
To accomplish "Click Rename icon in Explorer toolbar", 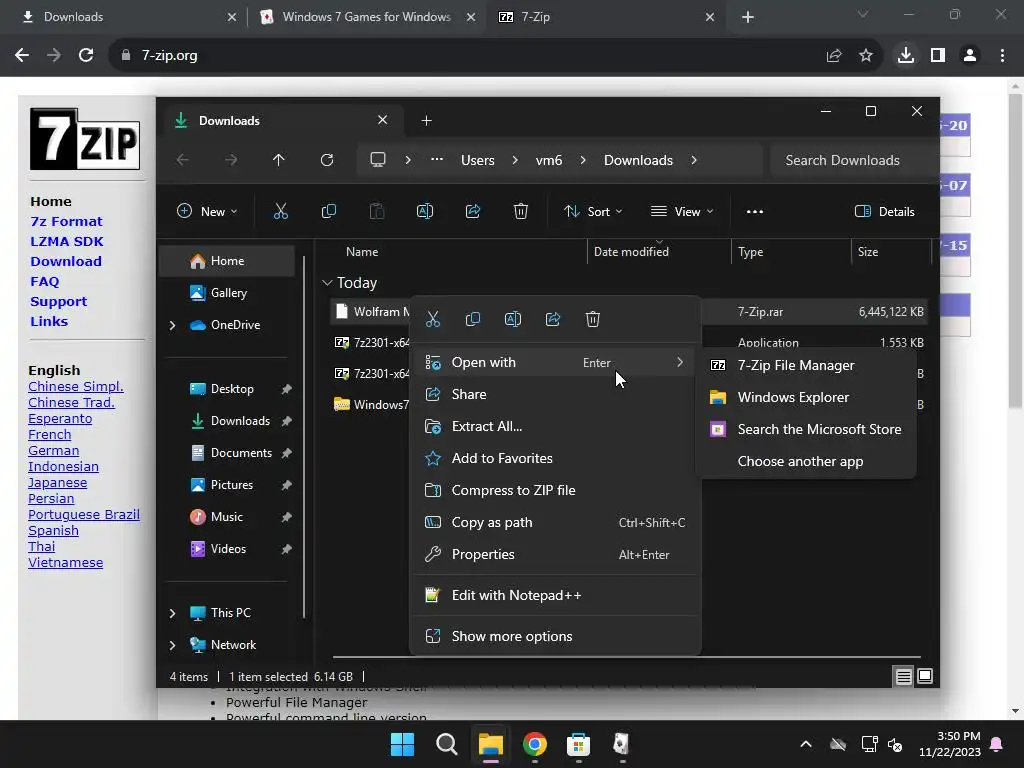I will click(424, 212).
